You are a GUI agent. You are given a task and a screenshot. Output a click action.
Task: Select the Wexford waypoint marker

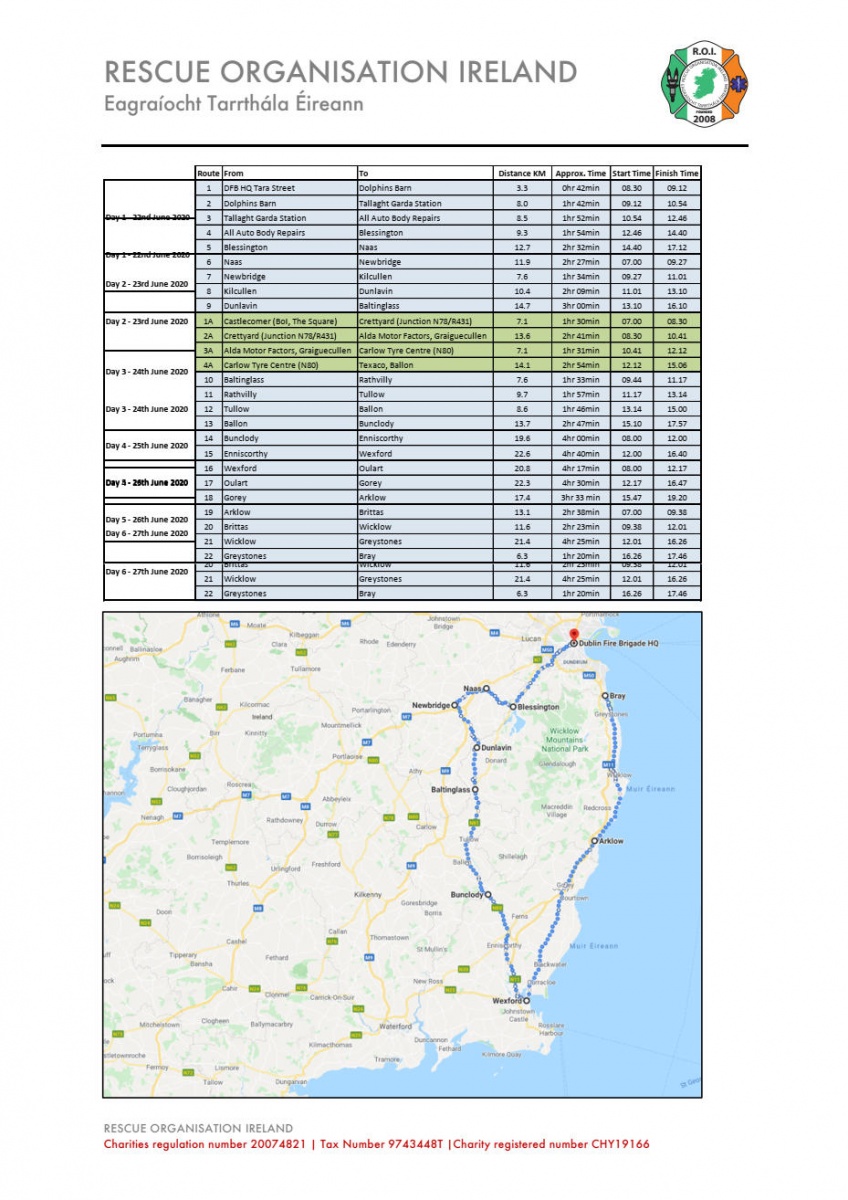click(527, 1000)
